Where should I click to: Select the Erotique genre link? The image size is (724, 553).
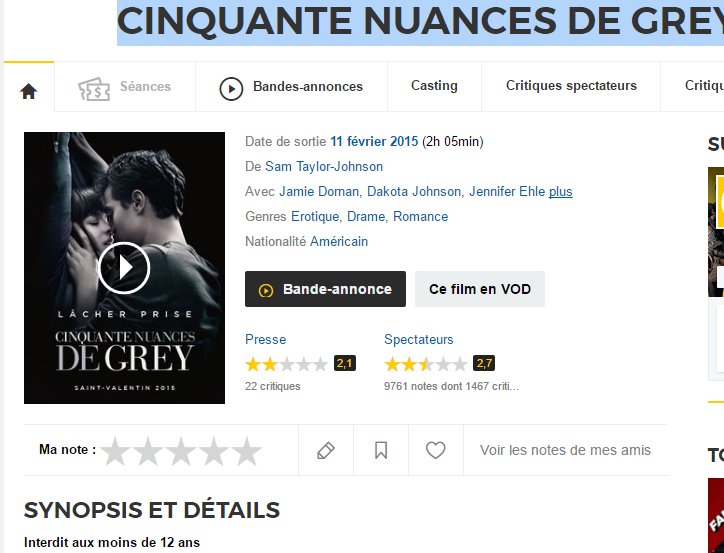[x=315, y=216]
